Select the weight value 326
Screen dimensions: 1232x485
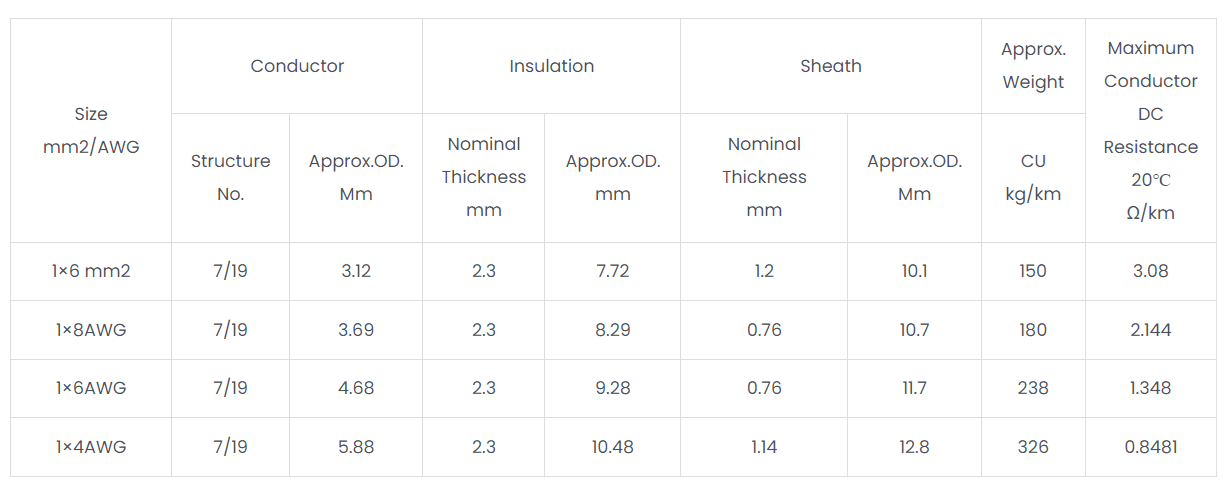(x=1033, y=447)
